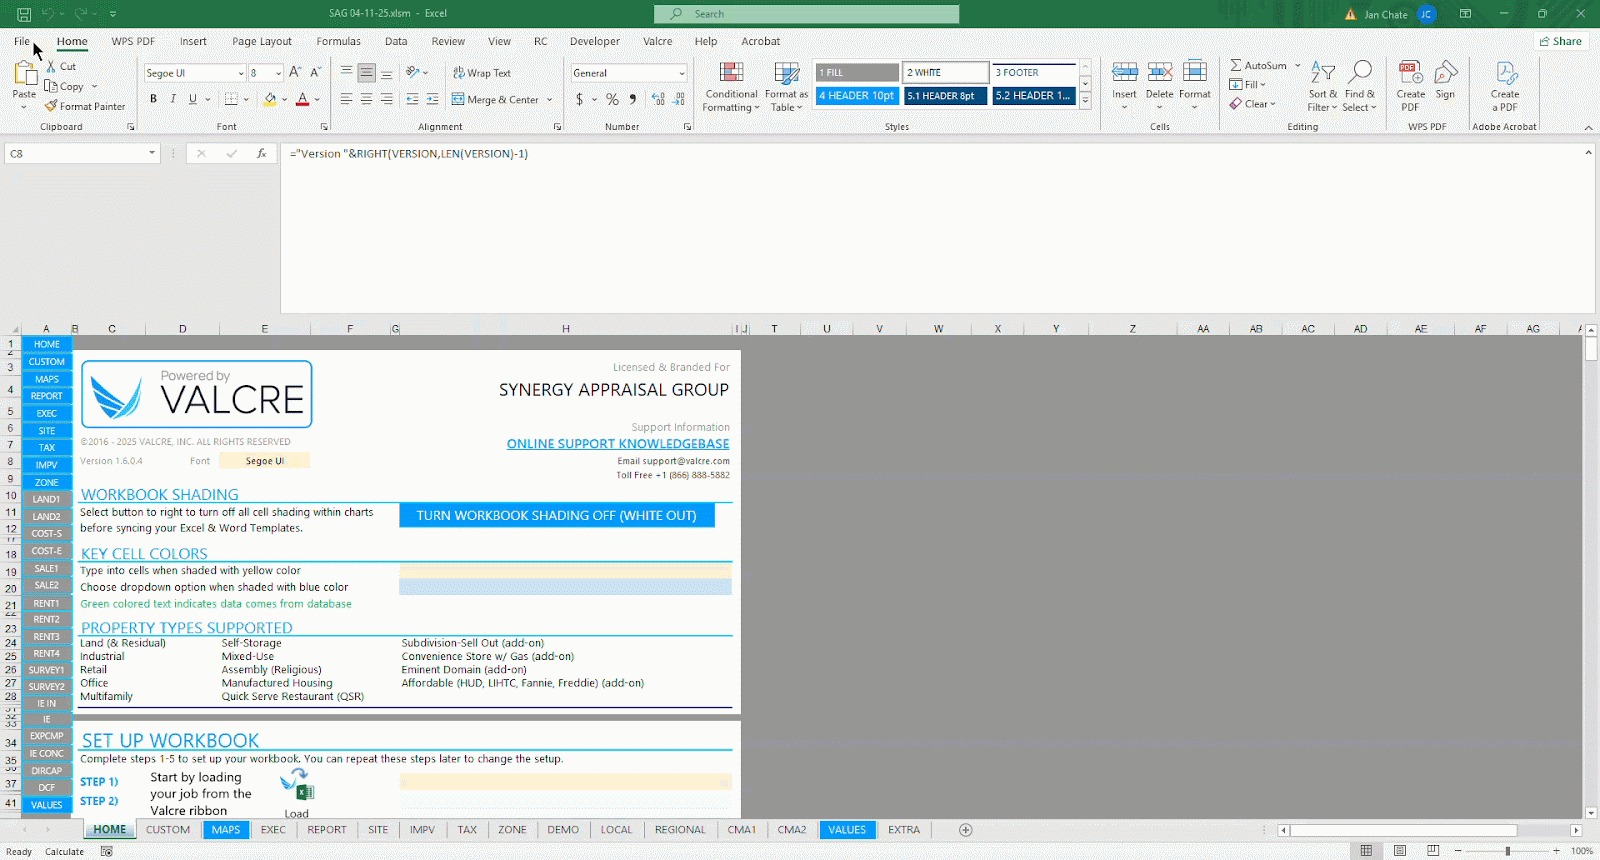Click the font color A icon

tap(302, 99)
